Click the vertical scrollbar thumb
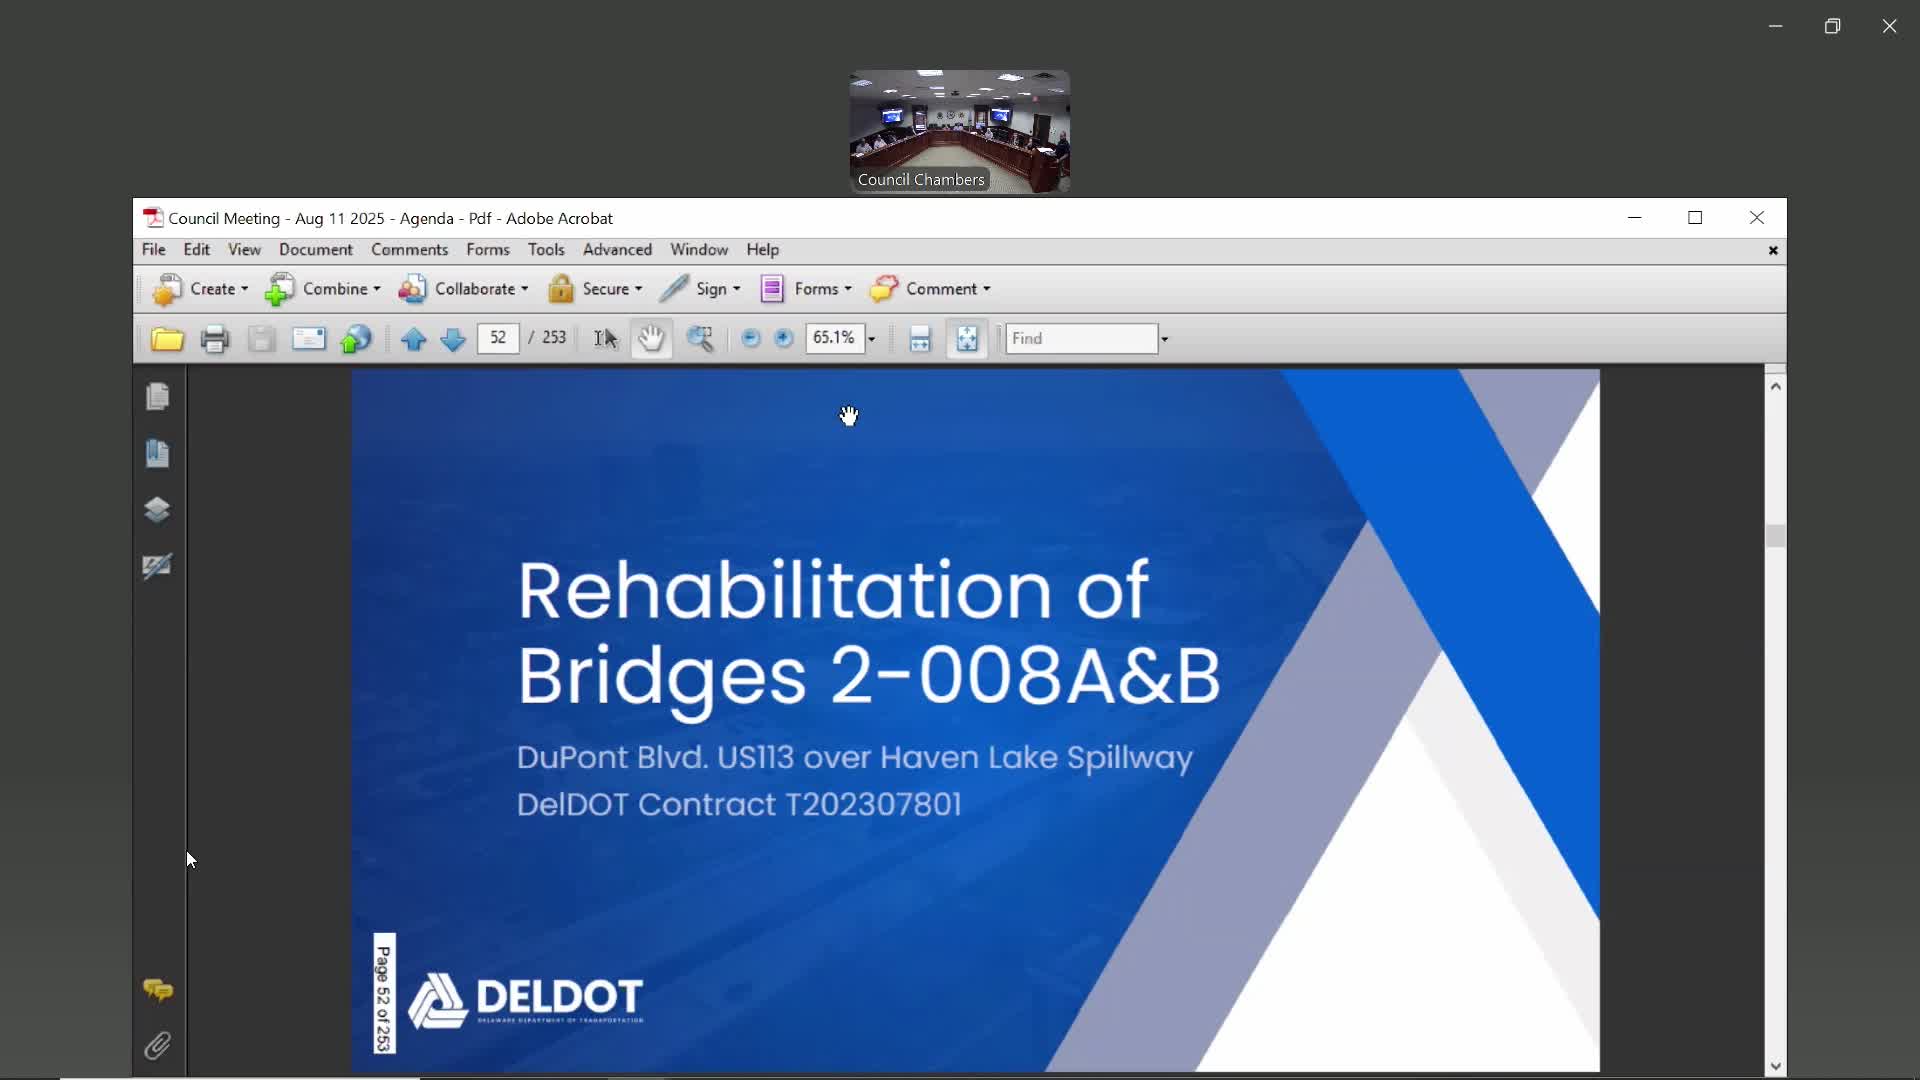The width and height of the screenshot is (1920, 1080). (1775, 536)
